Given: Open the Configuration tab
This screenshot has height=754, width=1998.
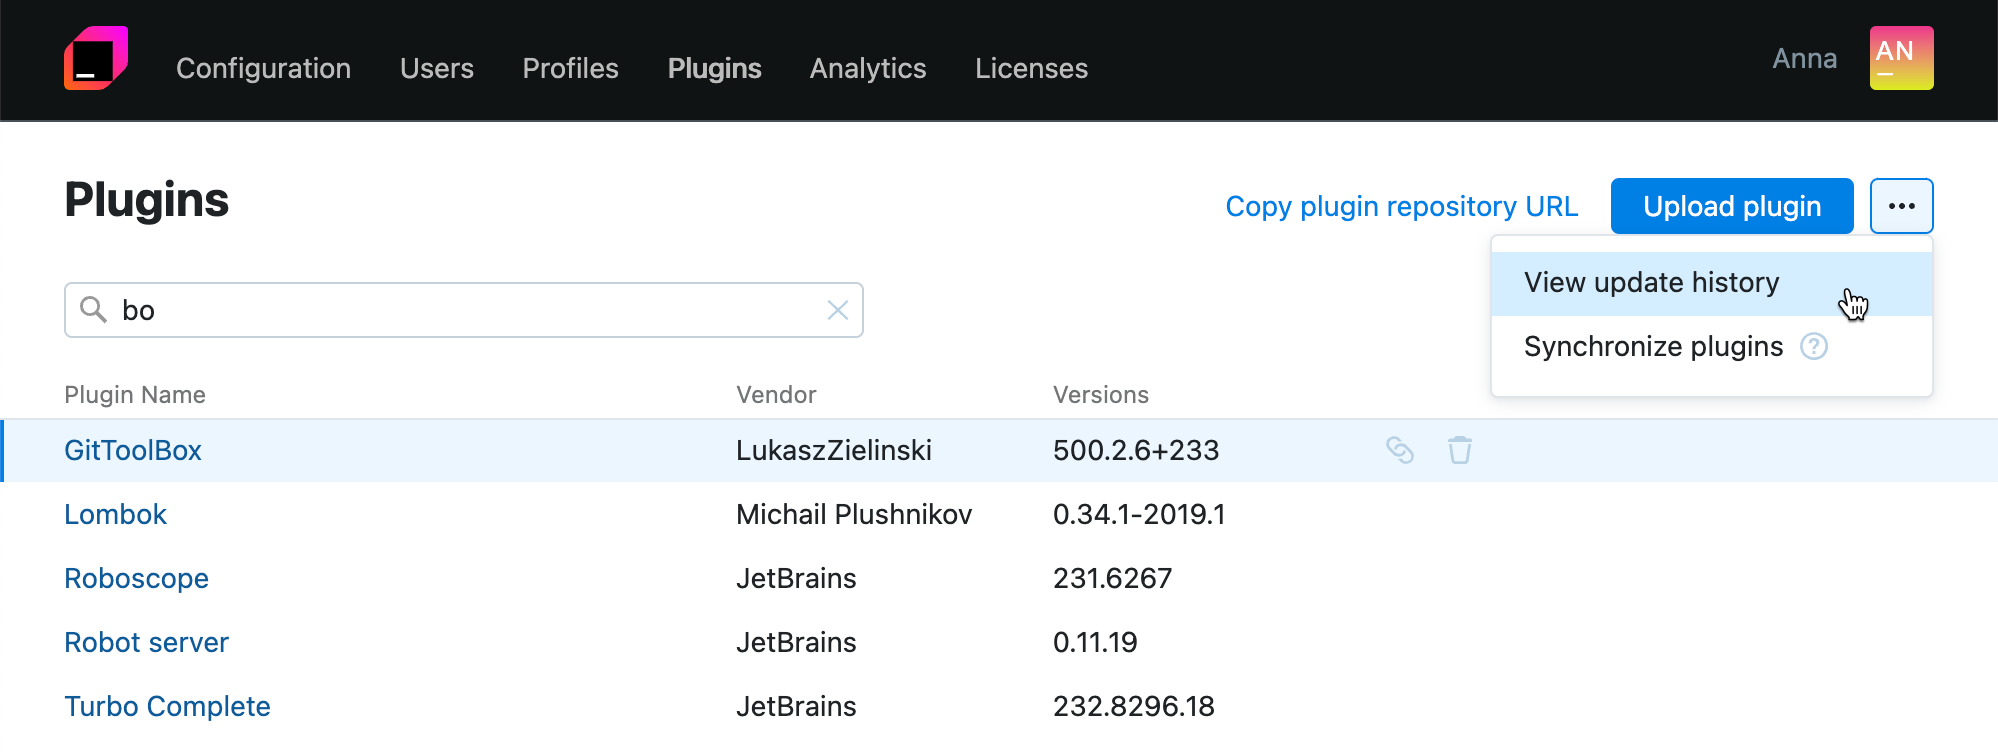Looking at the screenshot, I should coord(263,68).
